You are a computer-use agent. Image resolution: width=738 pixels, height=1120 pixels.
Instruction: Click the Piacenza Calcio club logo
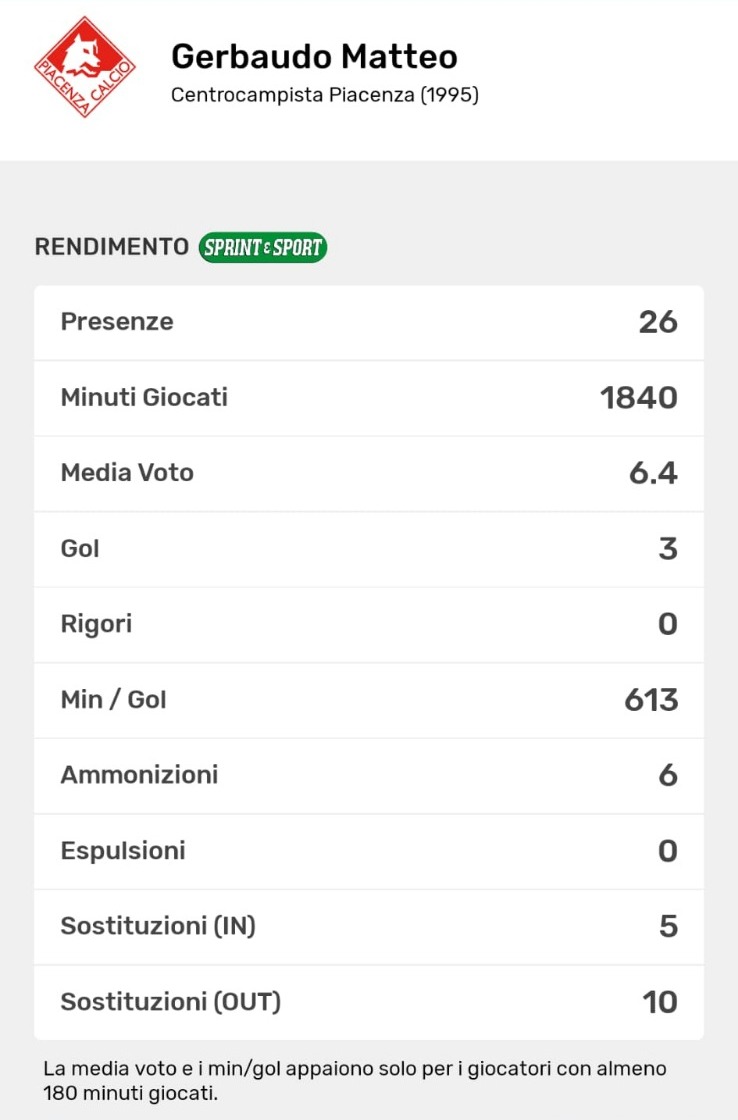pos(85,67)
